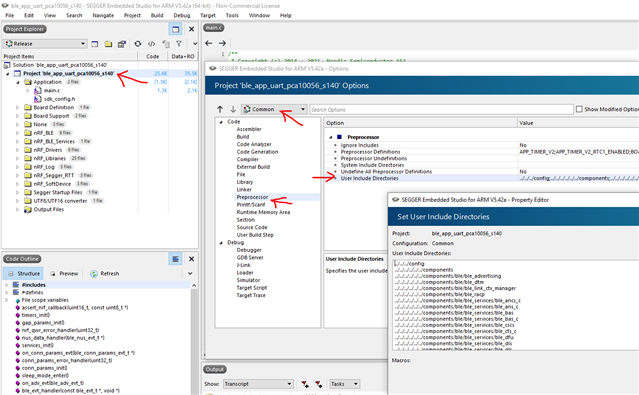Toggle the Code Outline dock window icon

(x=175, y=259)
